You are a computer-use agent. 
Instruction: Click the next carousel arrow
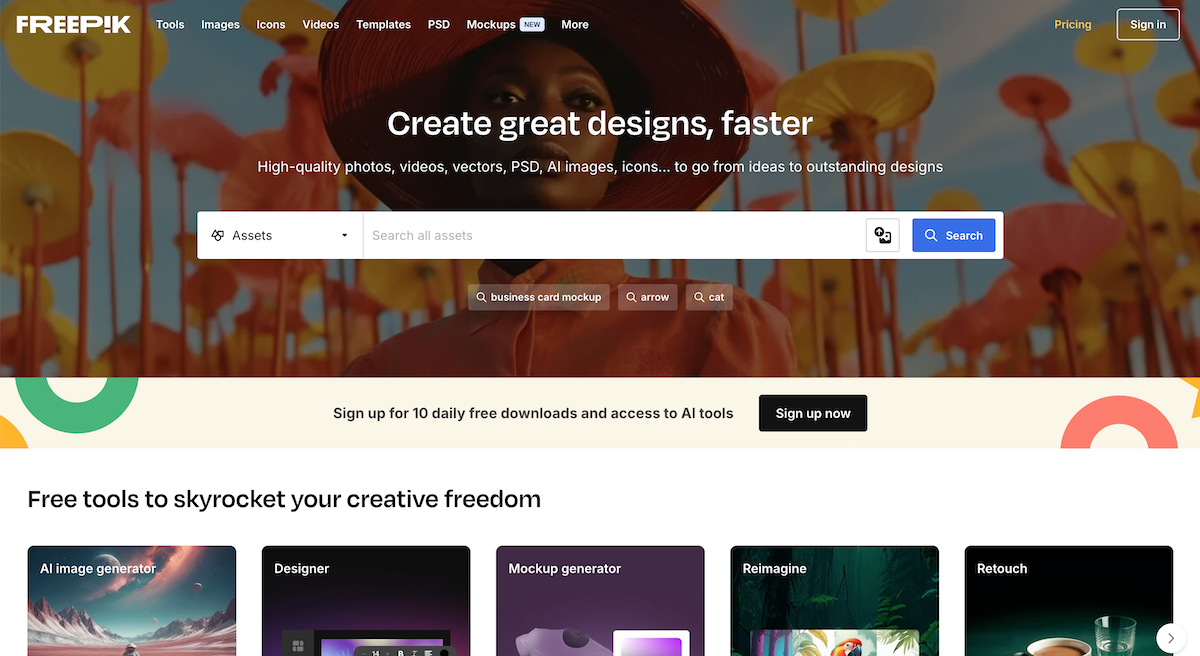[x=1170, y=637]
